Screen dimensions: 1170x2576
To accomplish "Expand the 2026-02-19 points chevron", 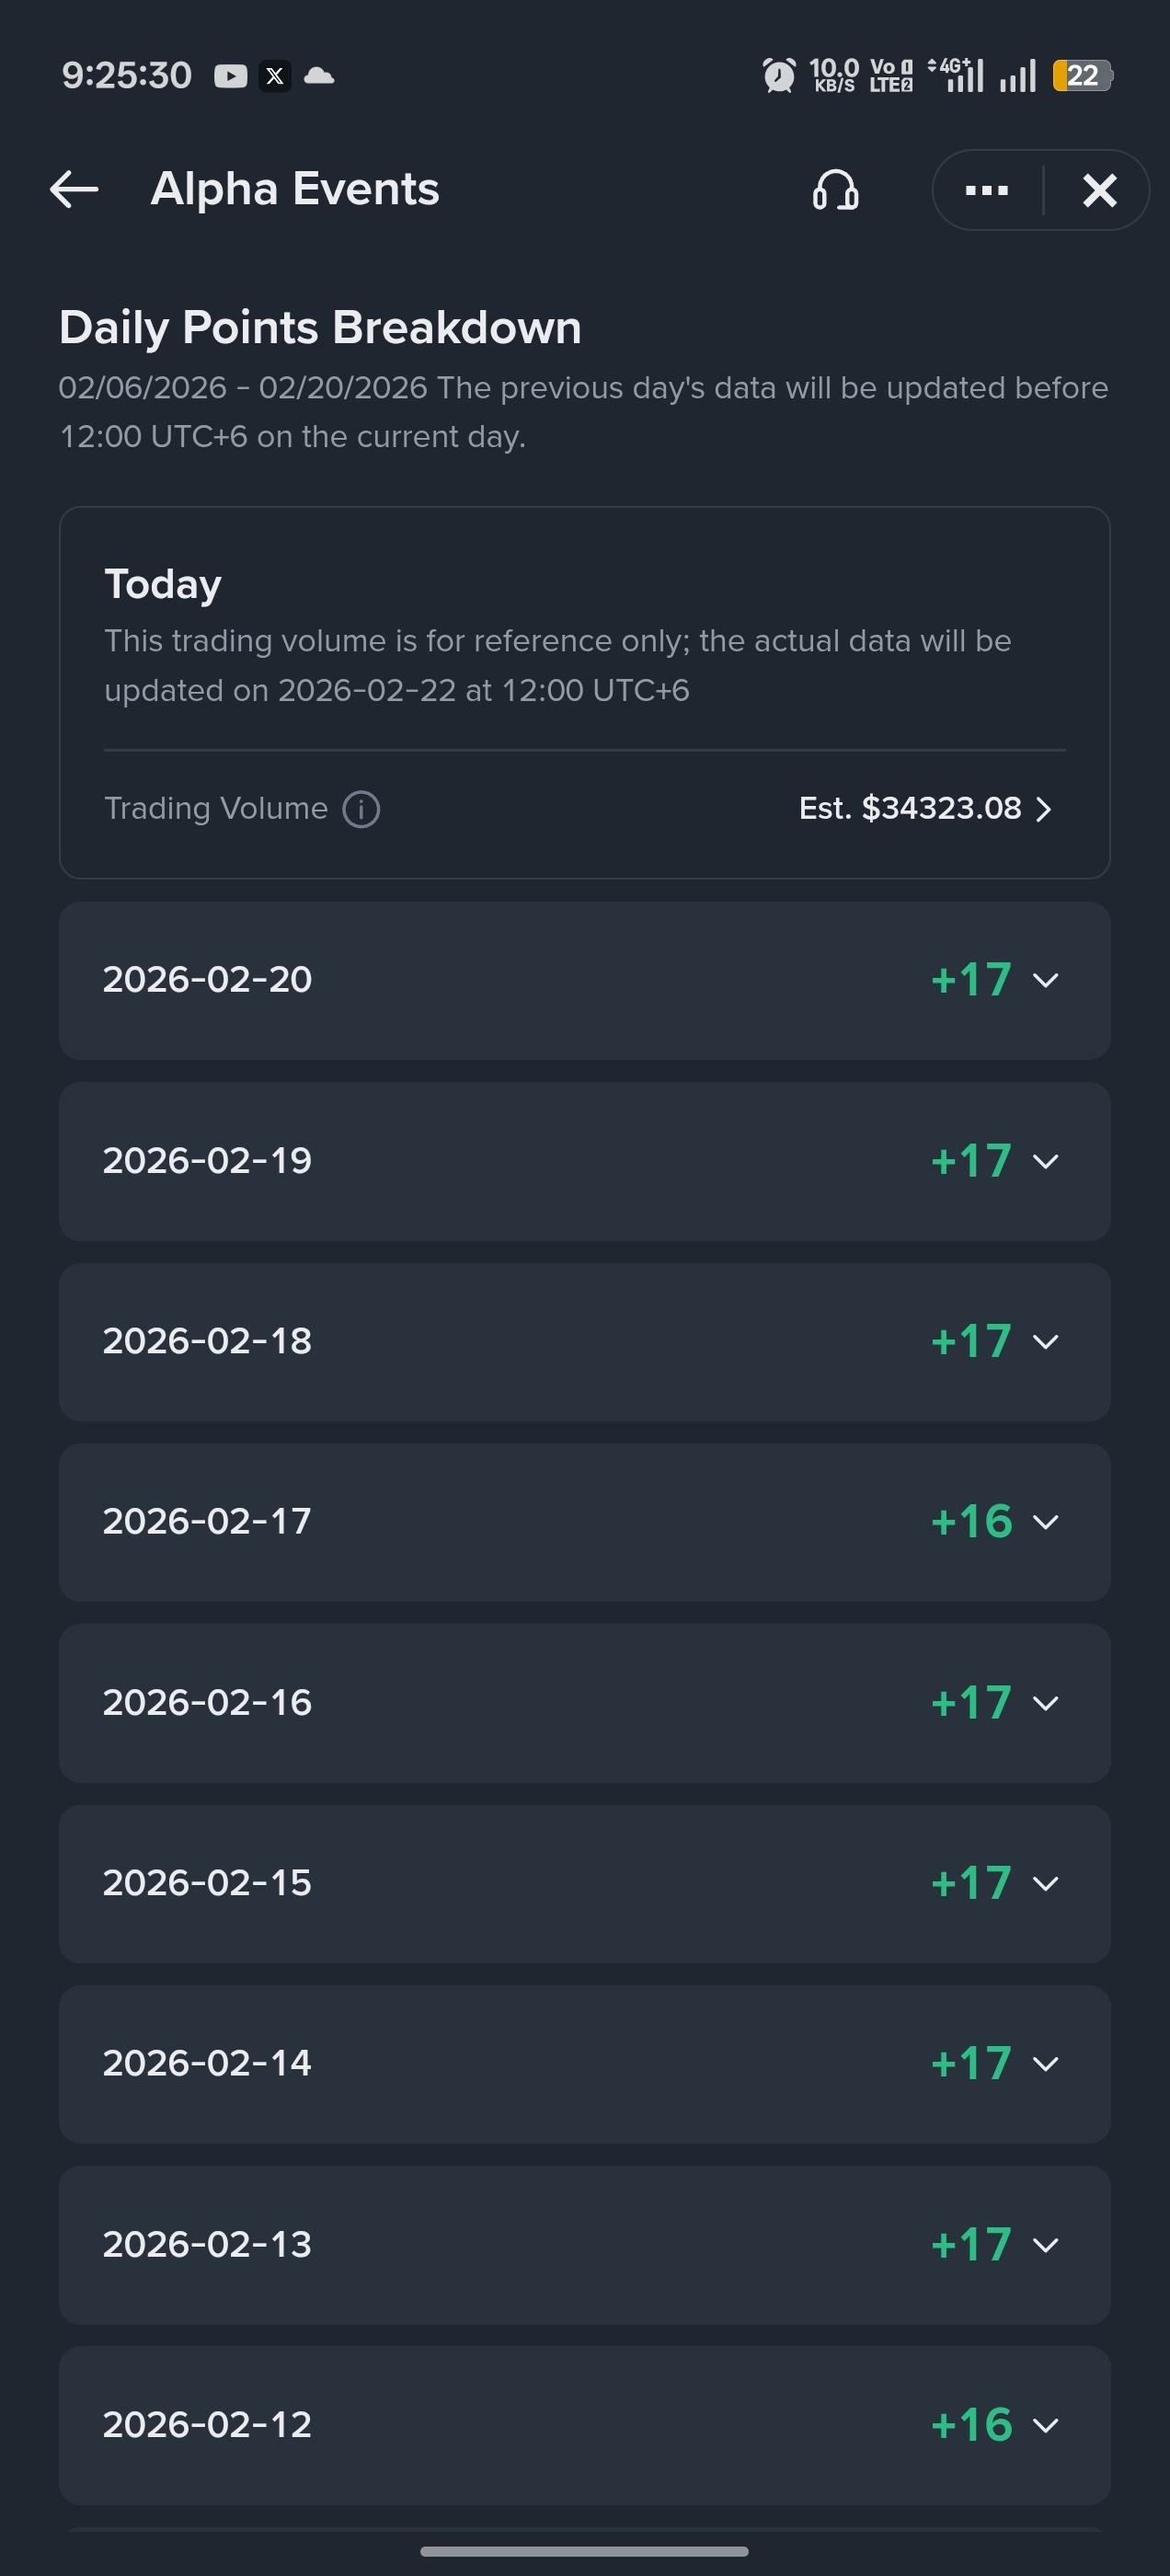I will coord(1045,1161).
